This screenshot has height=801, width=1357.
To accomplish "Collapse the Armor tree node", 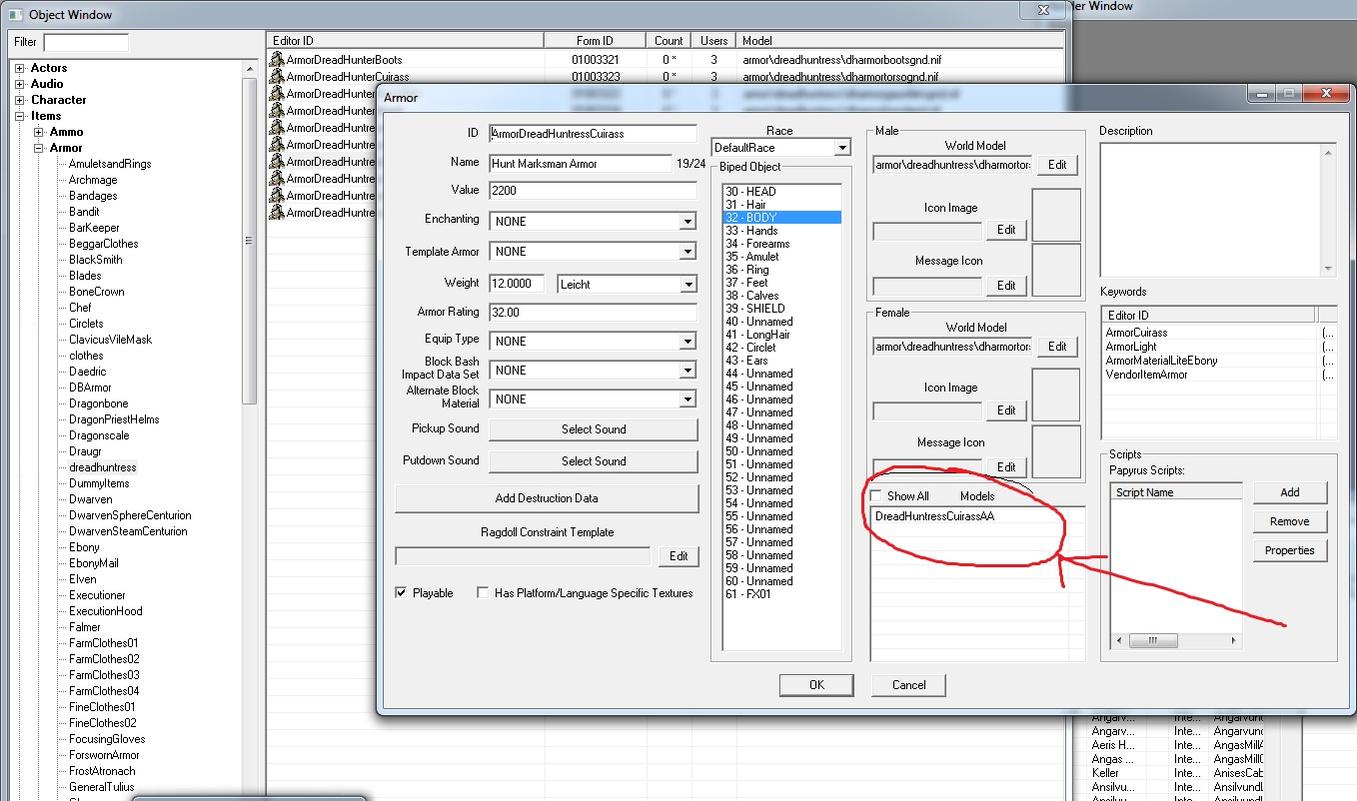I will (39, 148).
